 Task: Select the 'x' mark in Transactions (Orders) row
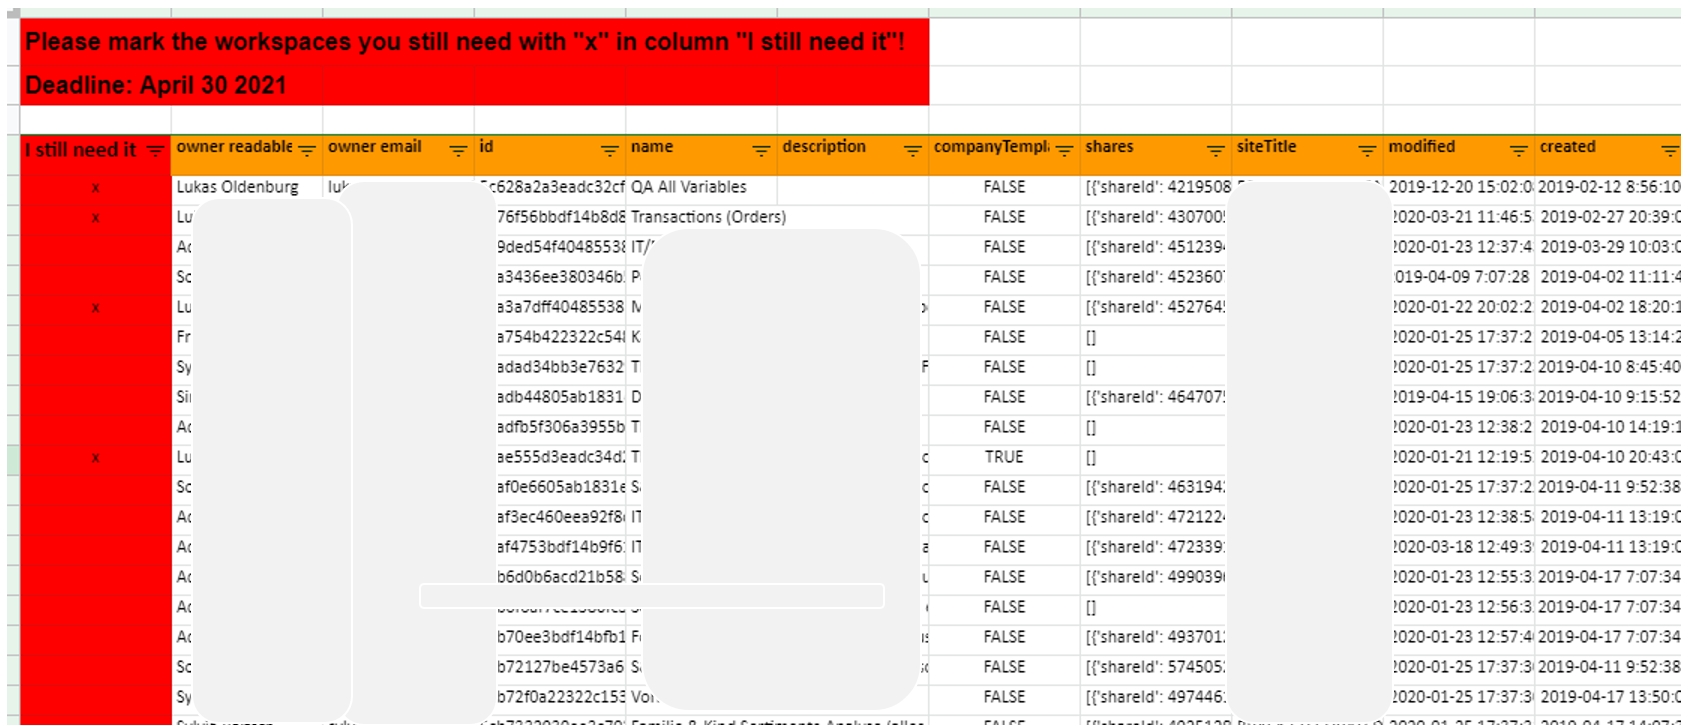[96, 218]
